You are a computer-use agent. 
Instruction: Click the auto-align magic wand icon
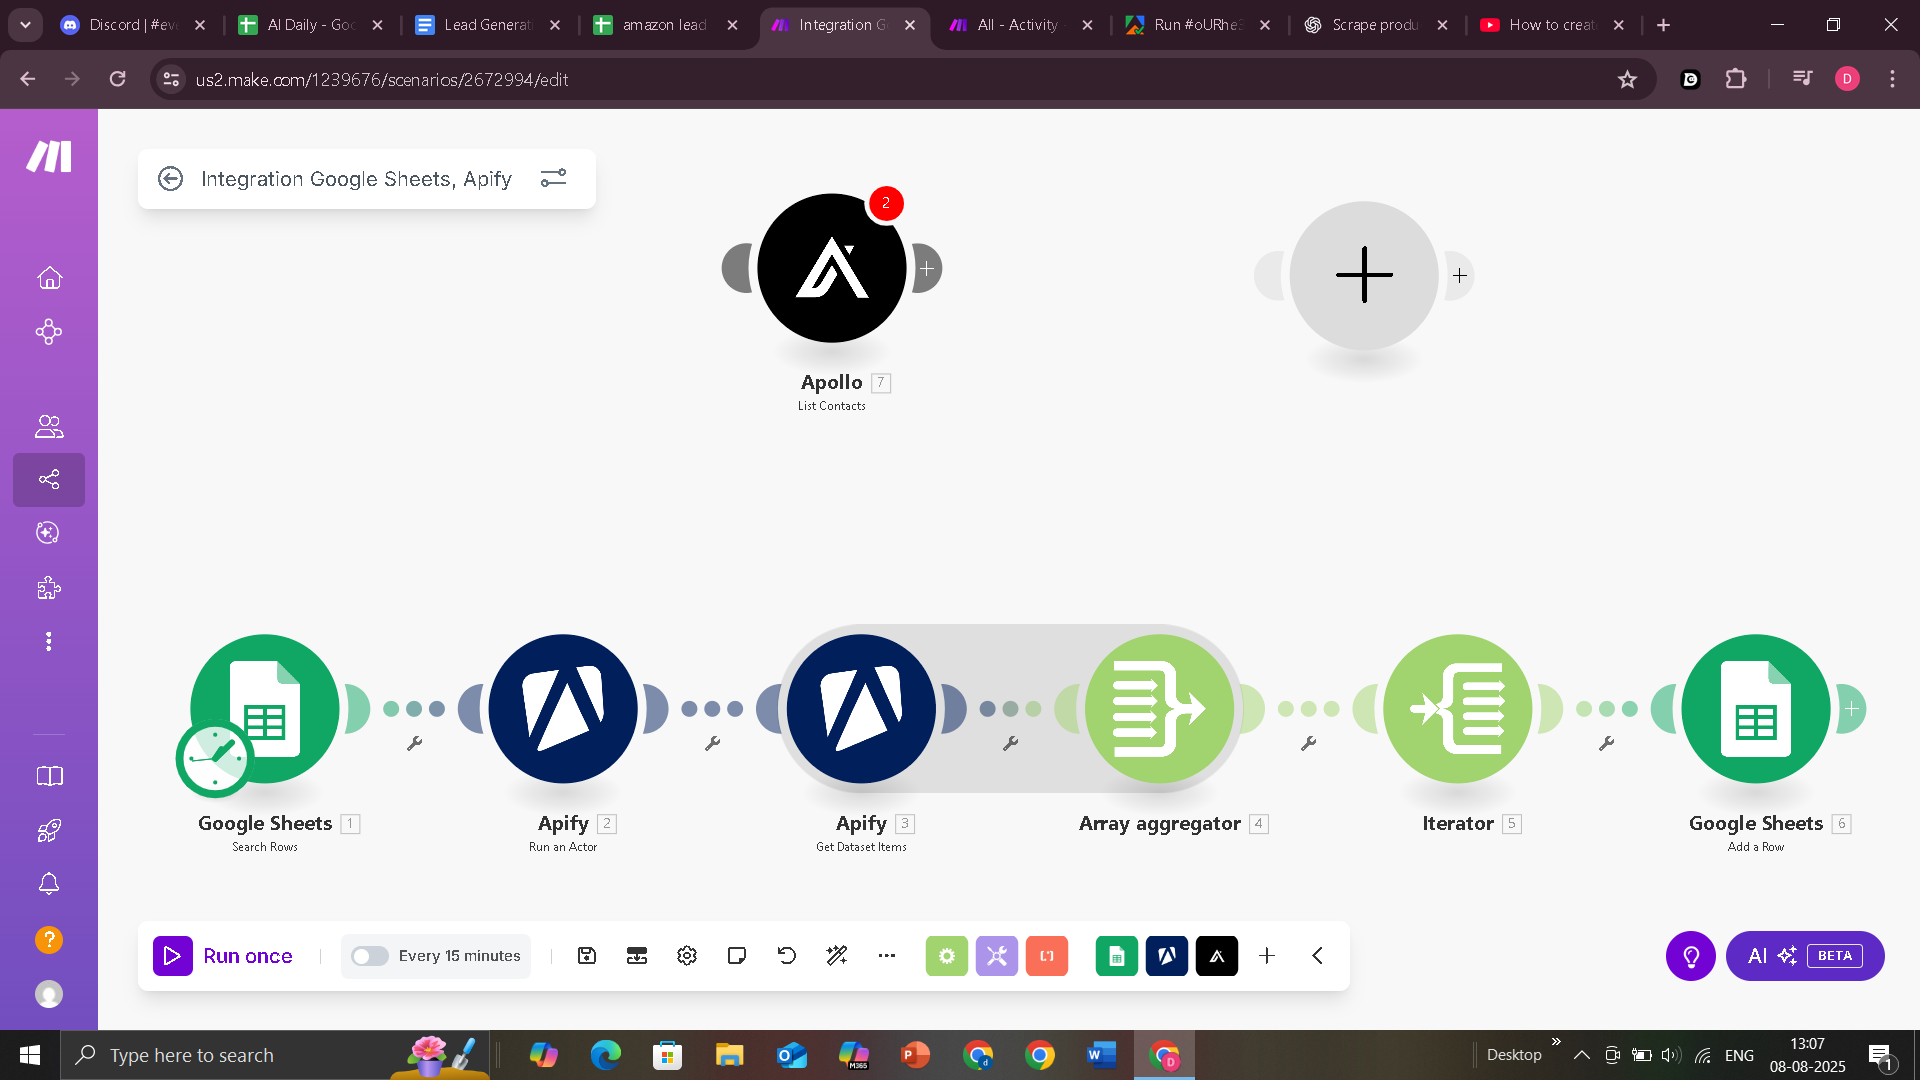coord(837,956)
